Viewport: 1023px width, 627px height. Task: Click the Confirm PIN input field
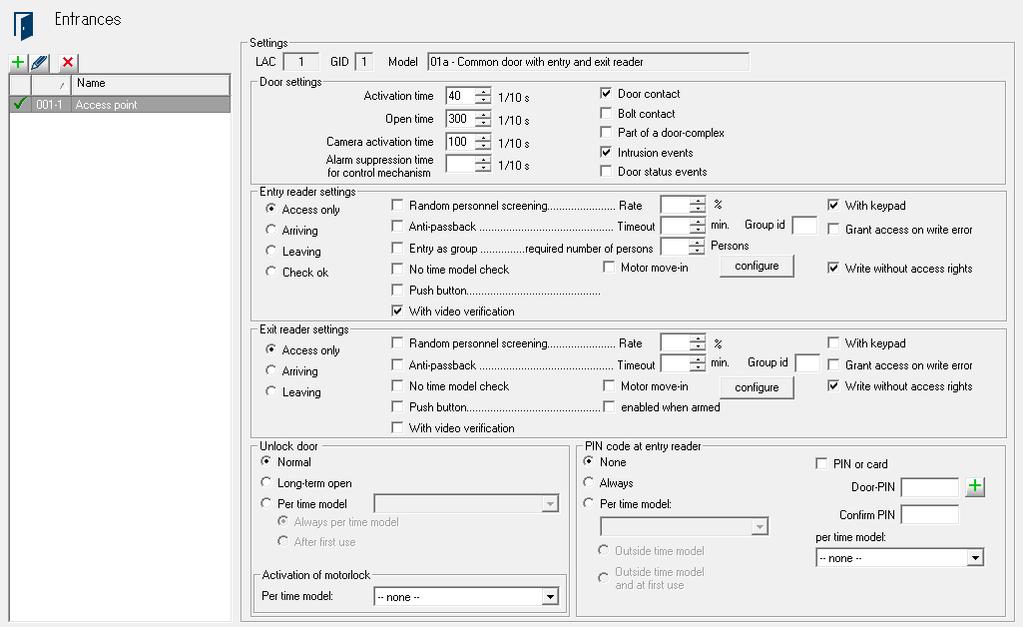[x=930, y=515]
